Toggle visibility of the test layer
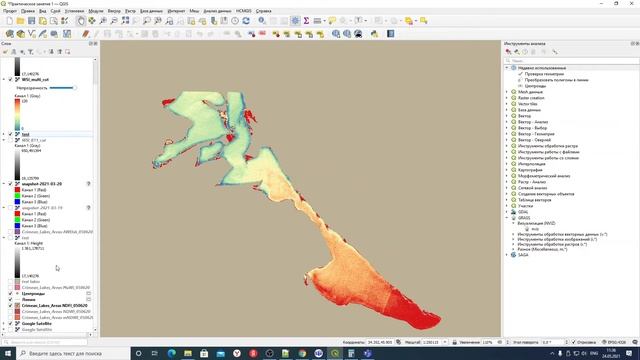 point(11,134)
